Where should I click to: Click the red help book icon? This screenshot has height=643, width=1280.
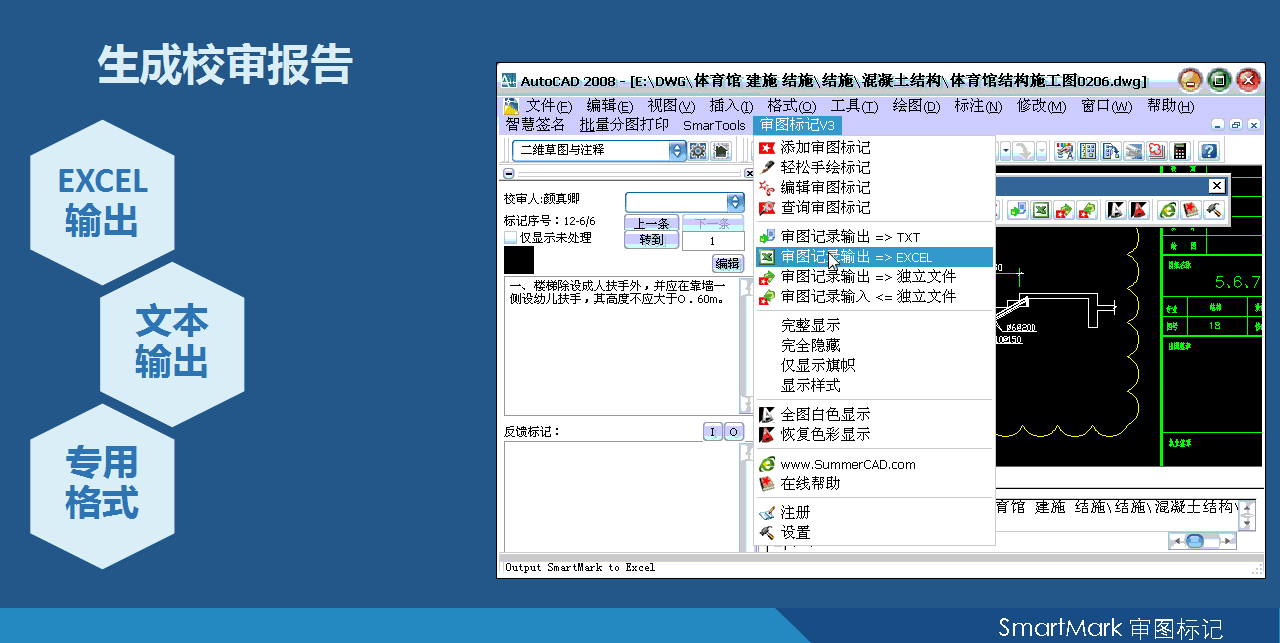click(1190, 210)
